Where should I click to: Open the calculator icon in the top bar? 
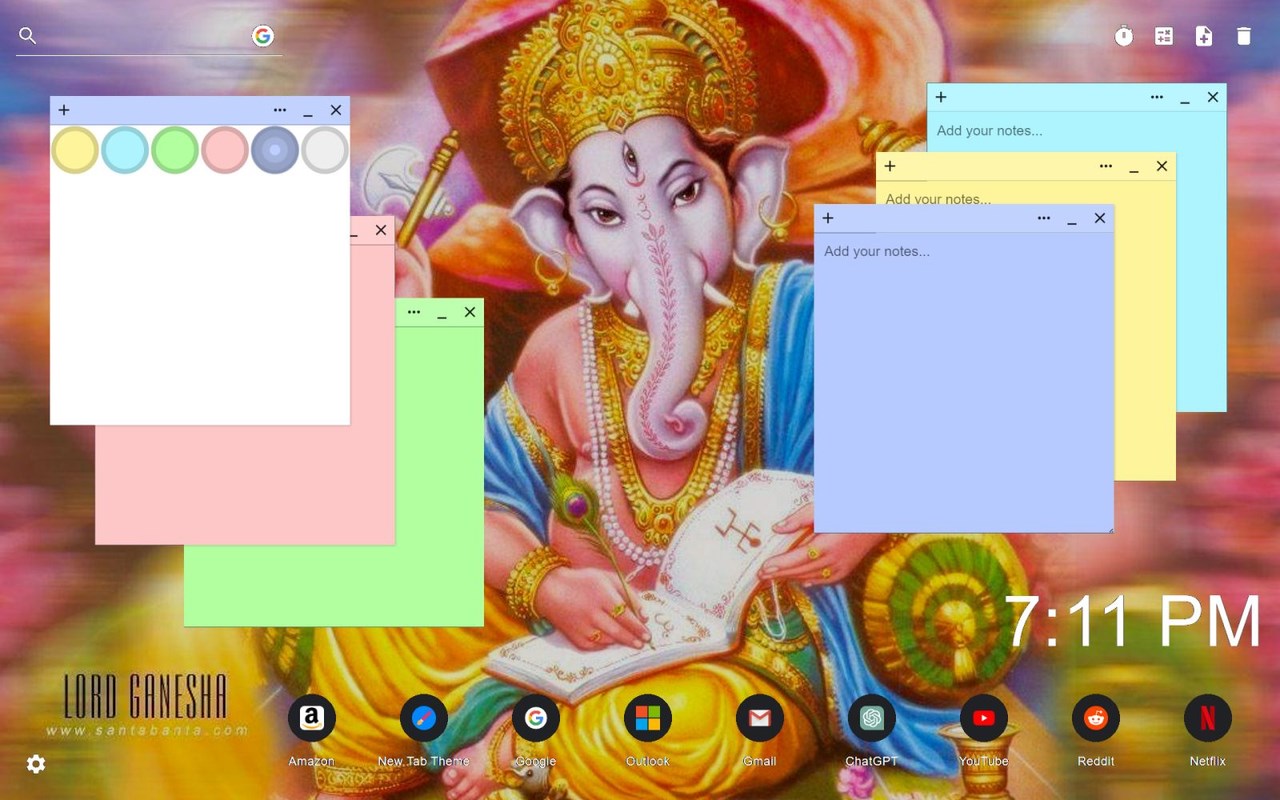click(1164, 36)
